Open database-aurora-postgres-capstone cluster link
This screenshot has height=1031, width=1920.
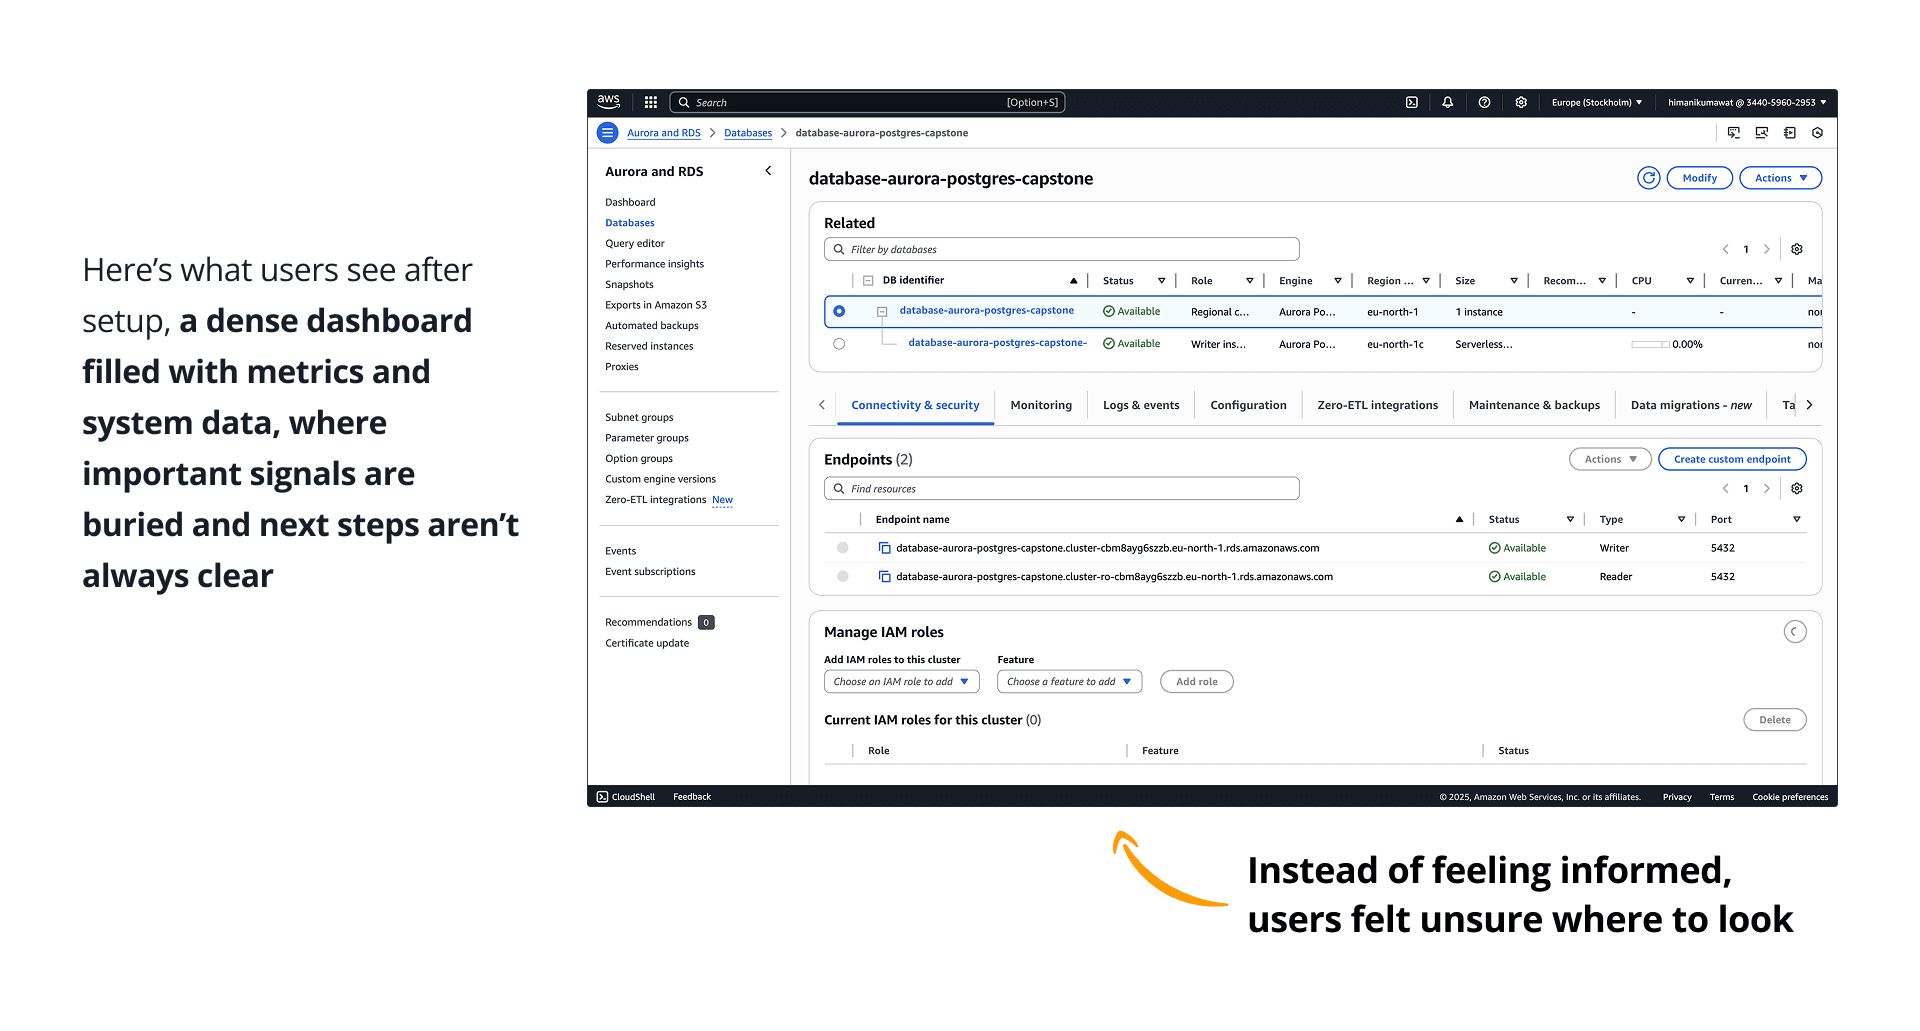[986, 311]
